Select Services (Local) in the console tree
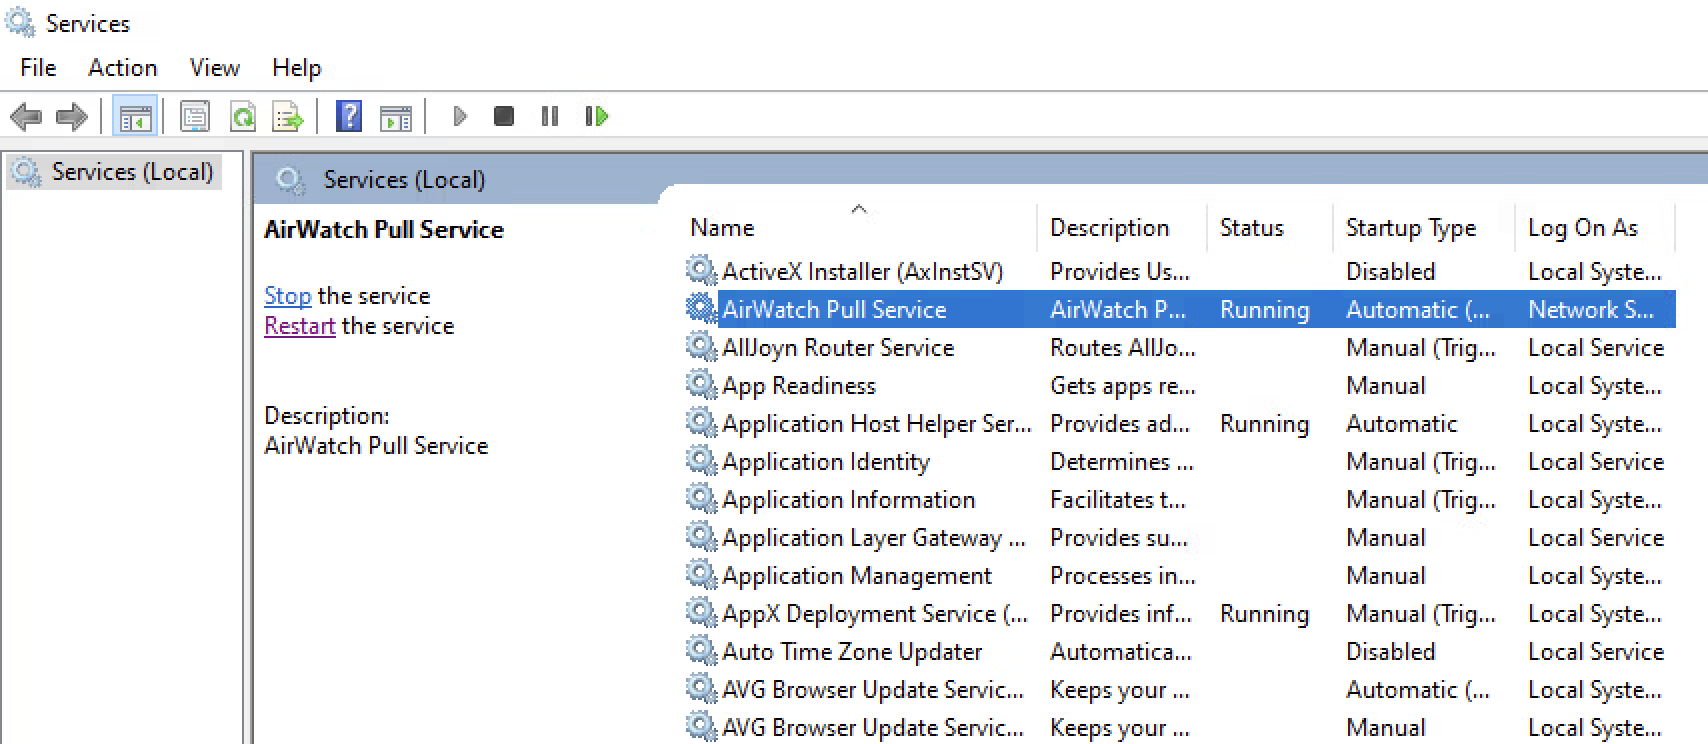 [x=132, y=172]
